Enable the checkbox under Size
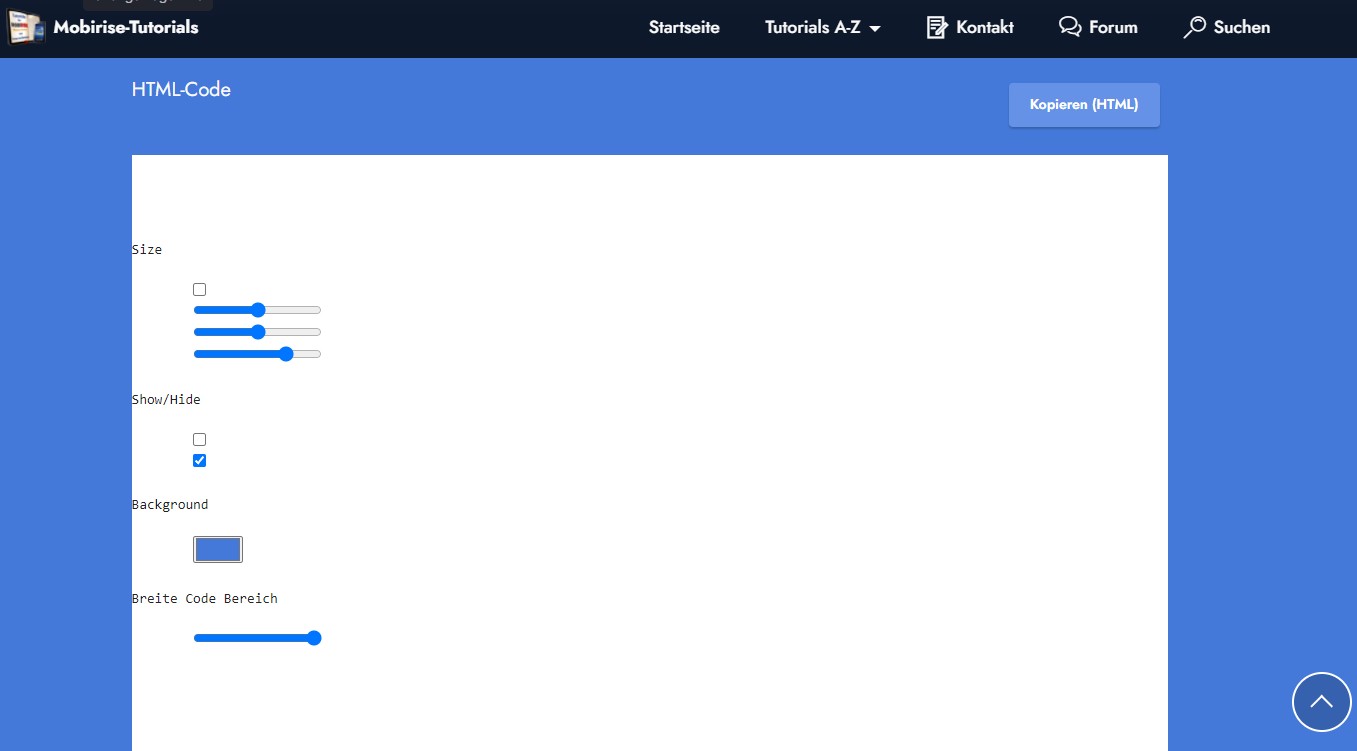 coord(200,290)
